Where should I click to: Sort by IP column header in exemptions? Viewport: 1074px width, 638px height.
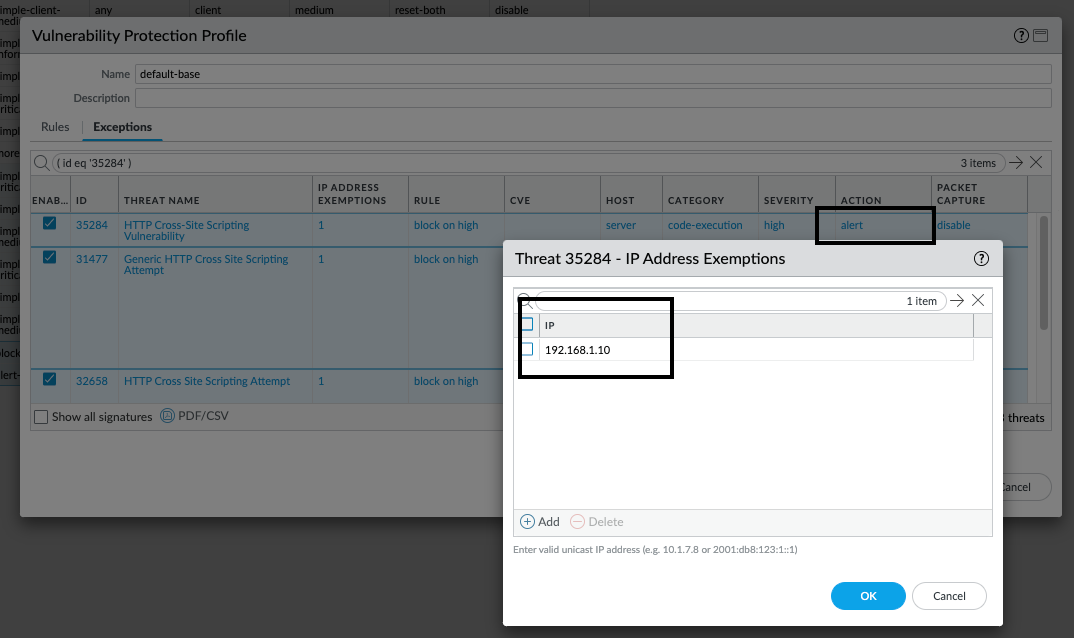549,326
